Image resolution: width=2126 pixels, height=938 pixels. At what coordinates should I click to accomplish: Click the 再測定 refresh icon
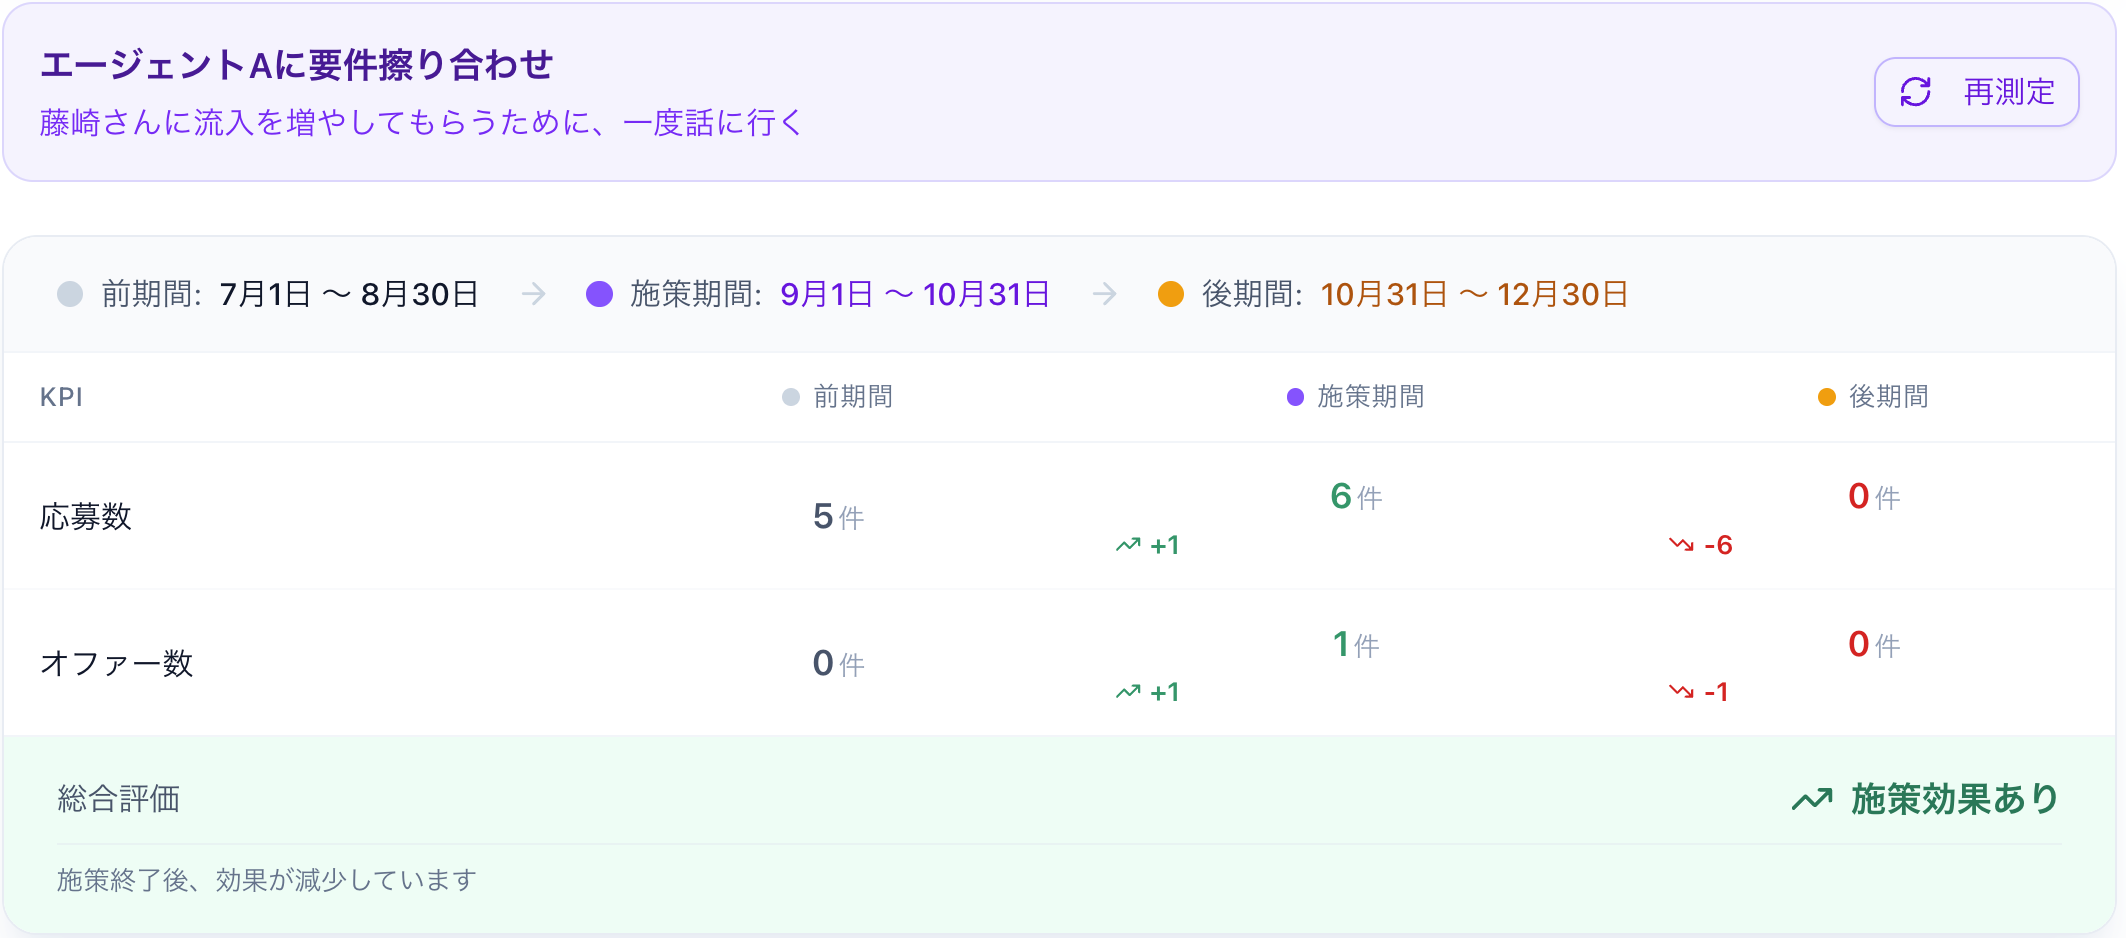coord(1915,92)
